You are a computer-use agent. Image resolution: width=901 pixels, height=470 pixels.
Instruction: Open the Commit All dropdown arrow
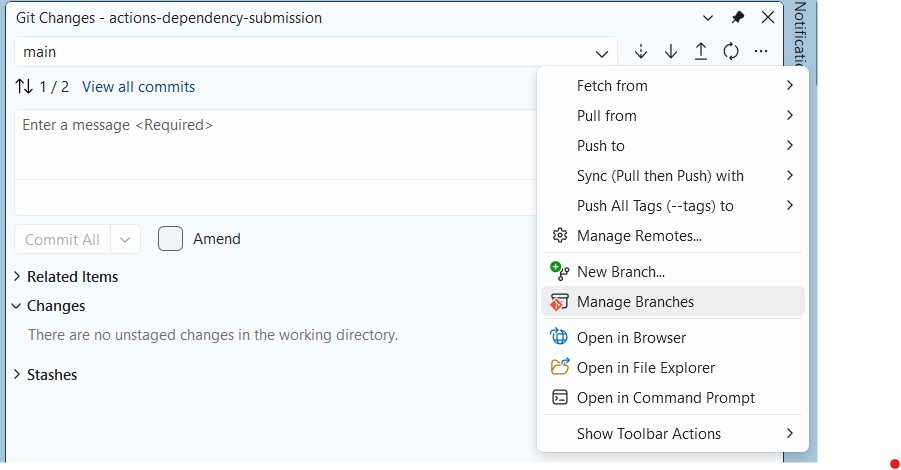click(125, 240)
